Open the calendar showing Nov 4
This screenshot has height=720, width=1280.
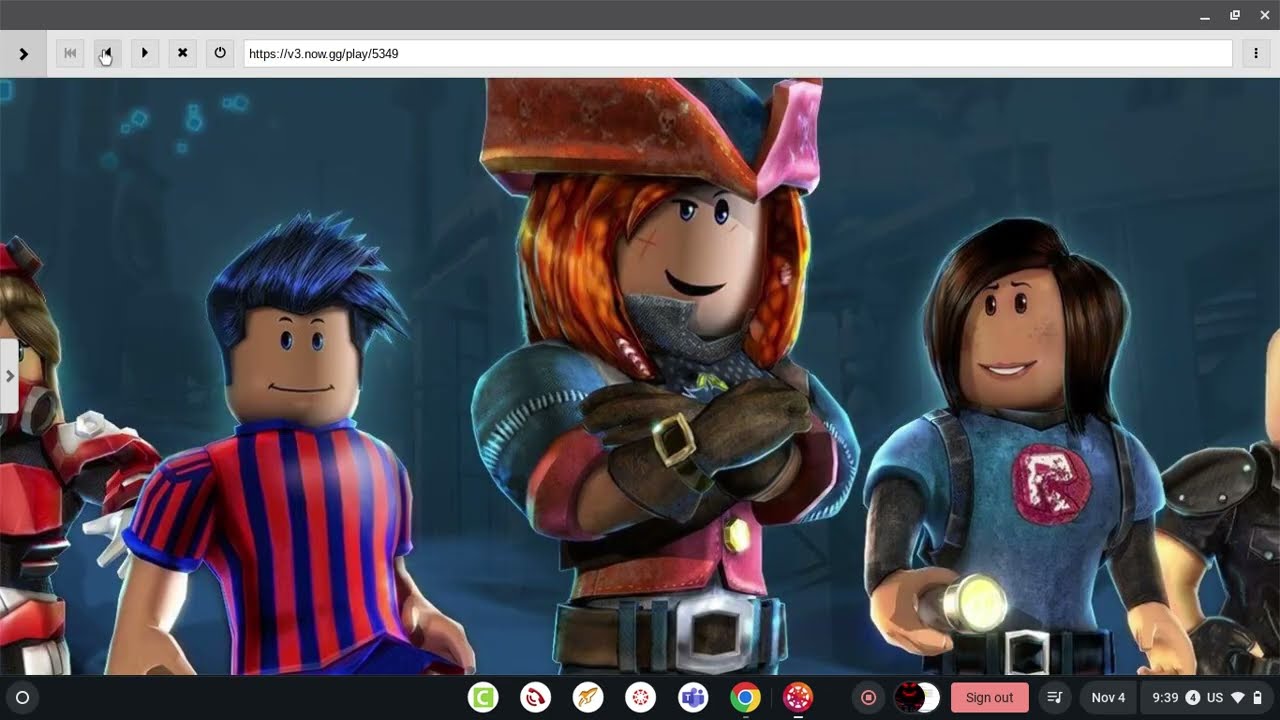point(1108,698)
